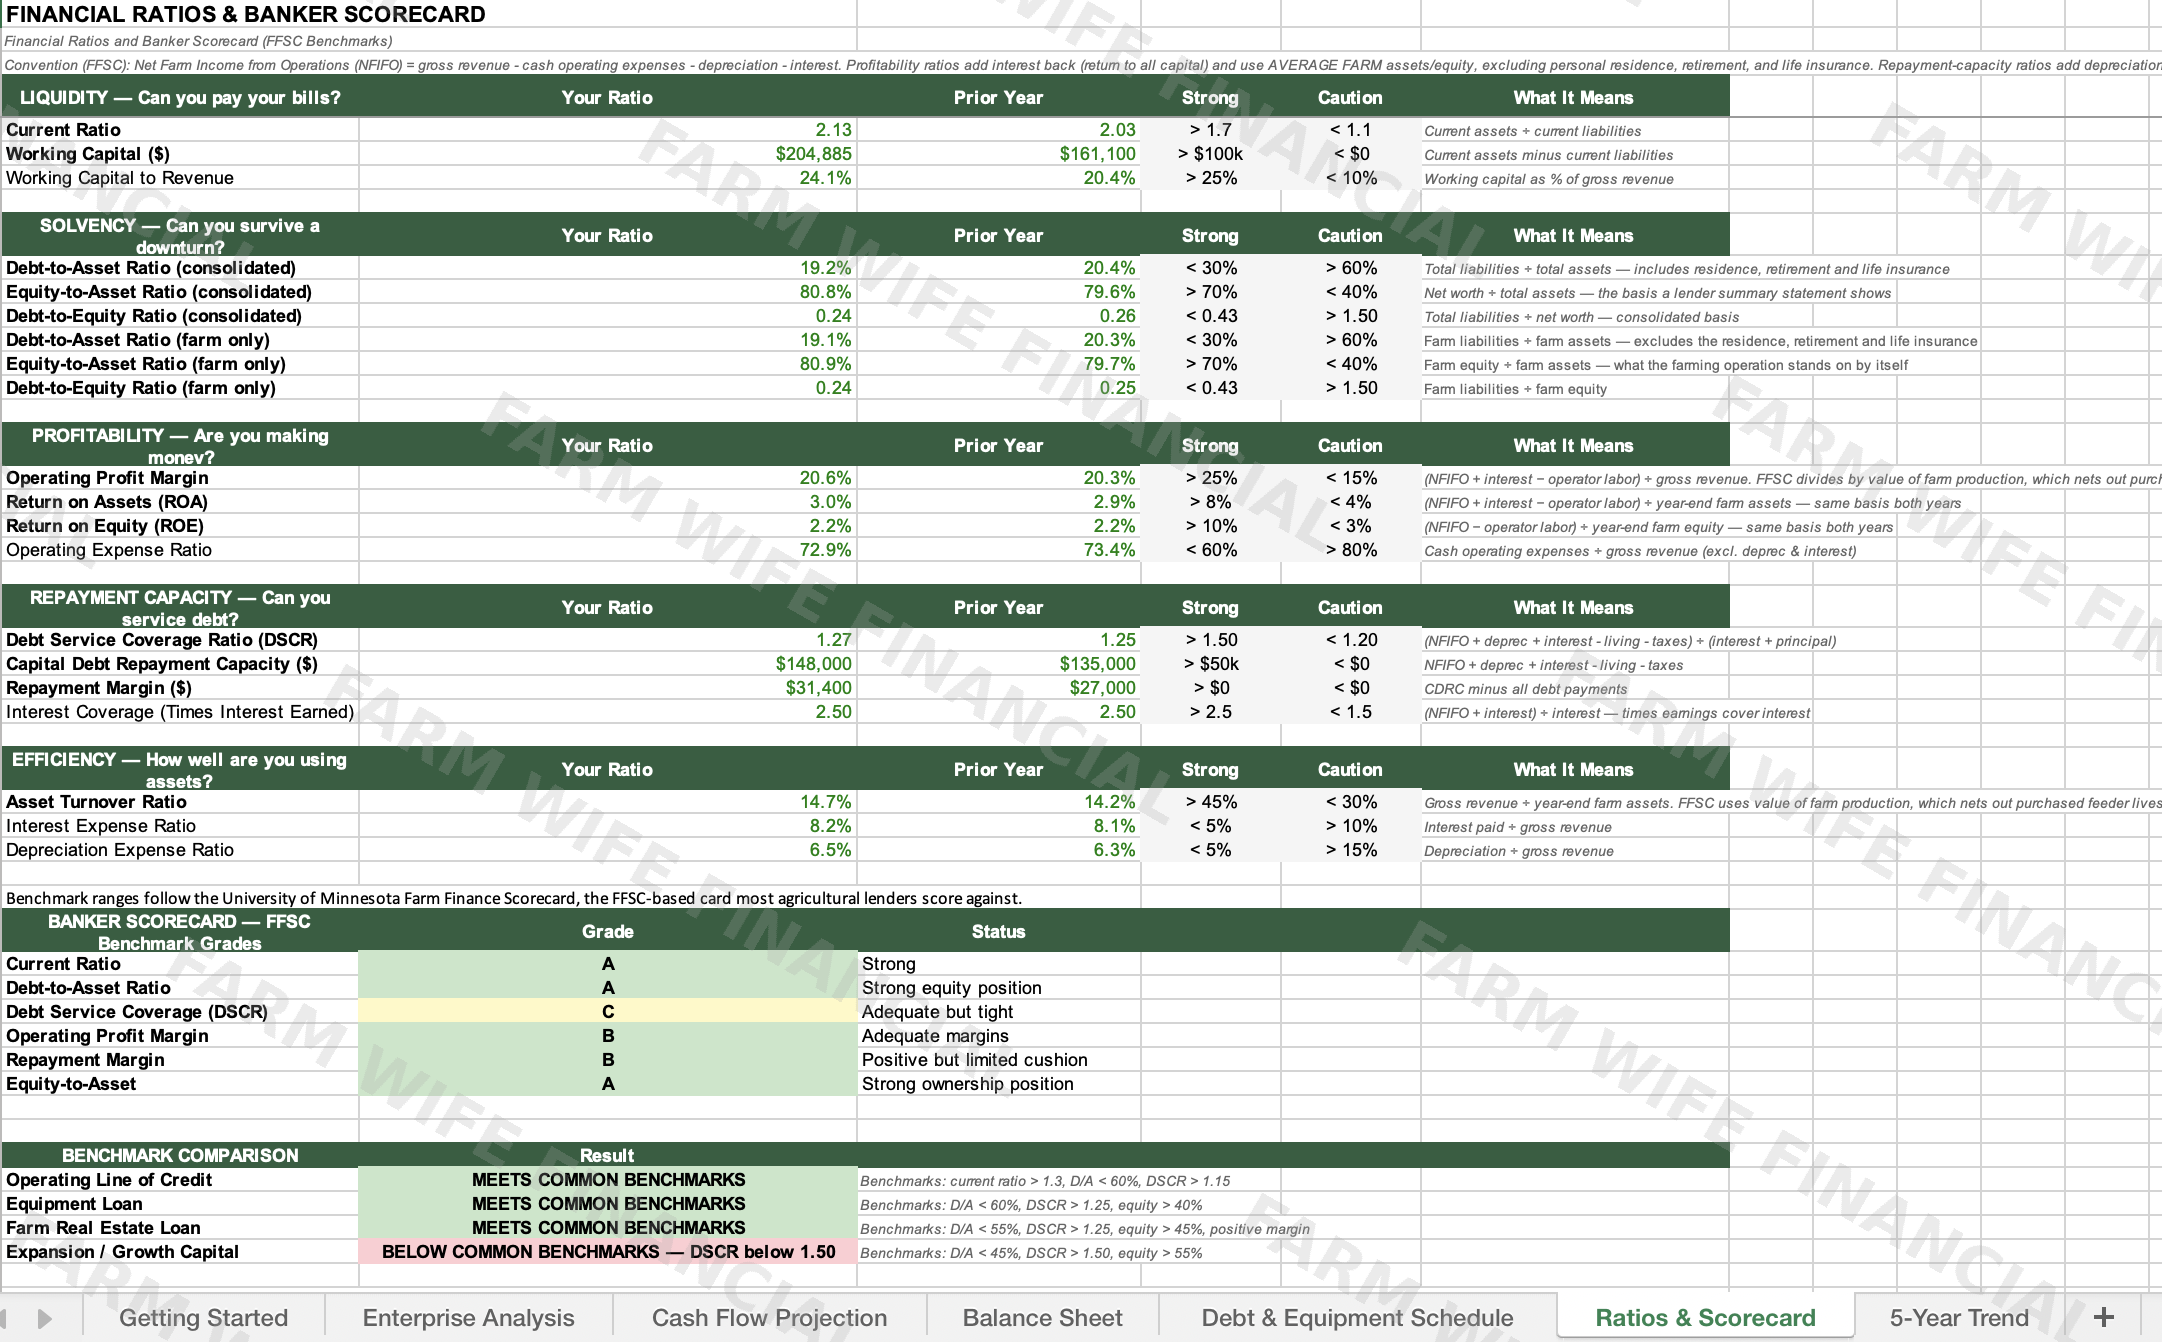2162x1342 pixels.
Task: Click the Ratios & Scorecard tab
Action: pyautogui.click(x=1705, y=1317)
